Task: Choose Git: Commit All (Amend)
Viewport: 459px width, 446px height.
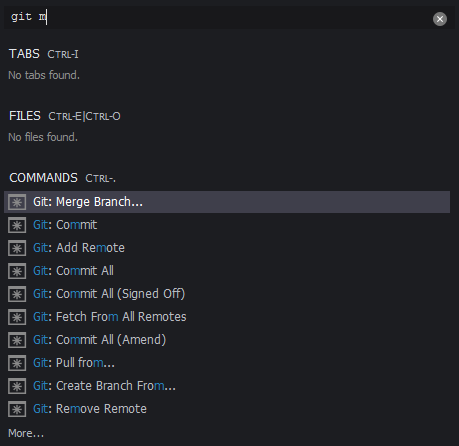Action: point(227,340)
